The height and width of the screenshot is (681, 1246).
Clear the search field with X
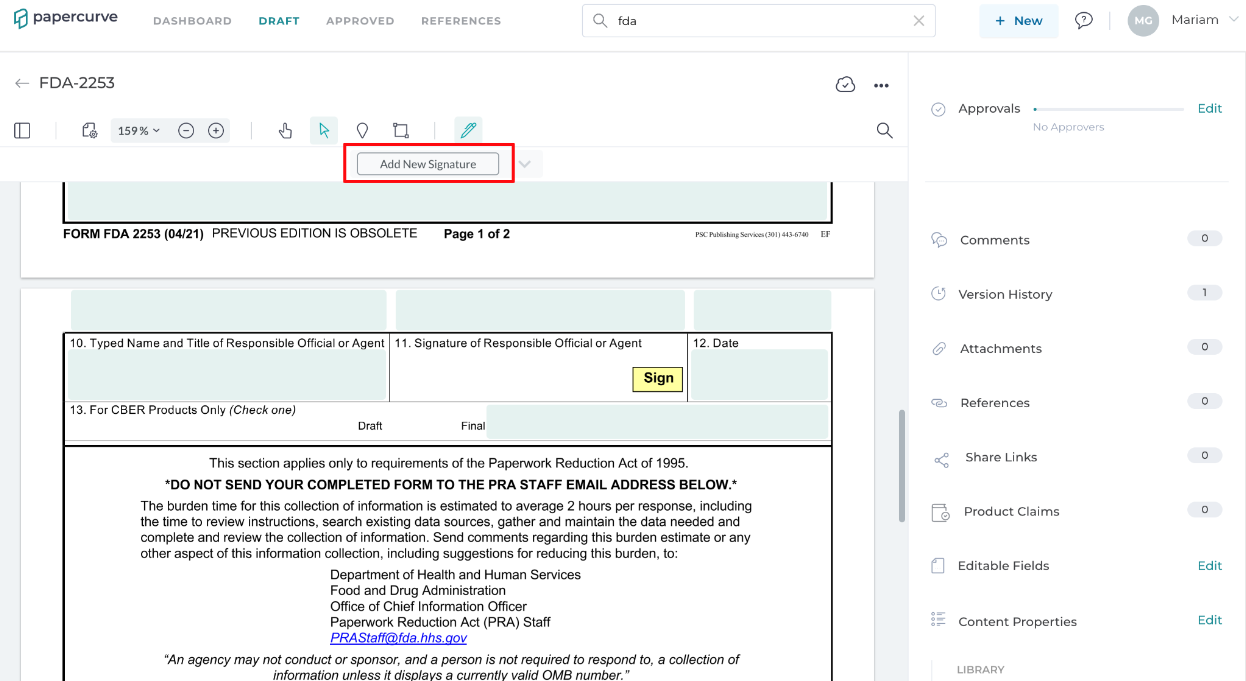[919, 20]
